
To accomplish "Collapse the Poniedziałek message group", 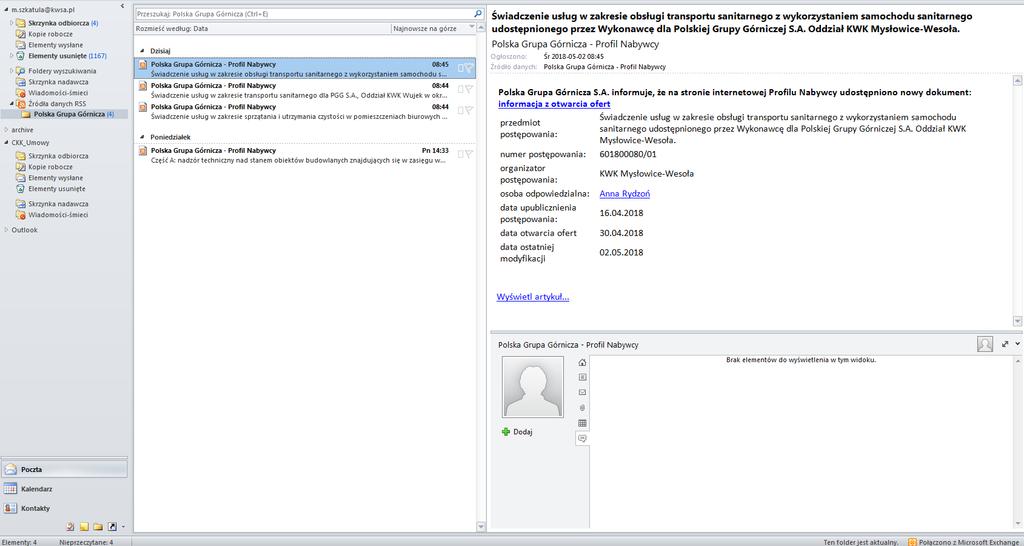I will [x=141, y=136].
